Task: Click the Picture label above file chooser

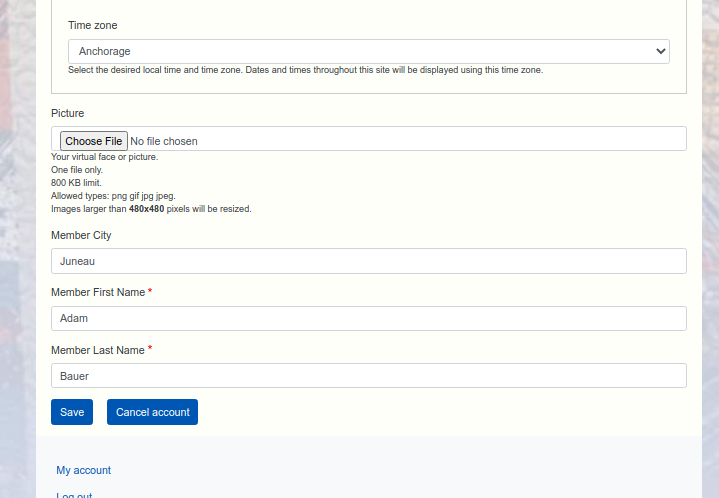Action: click(x=68, y=113)
